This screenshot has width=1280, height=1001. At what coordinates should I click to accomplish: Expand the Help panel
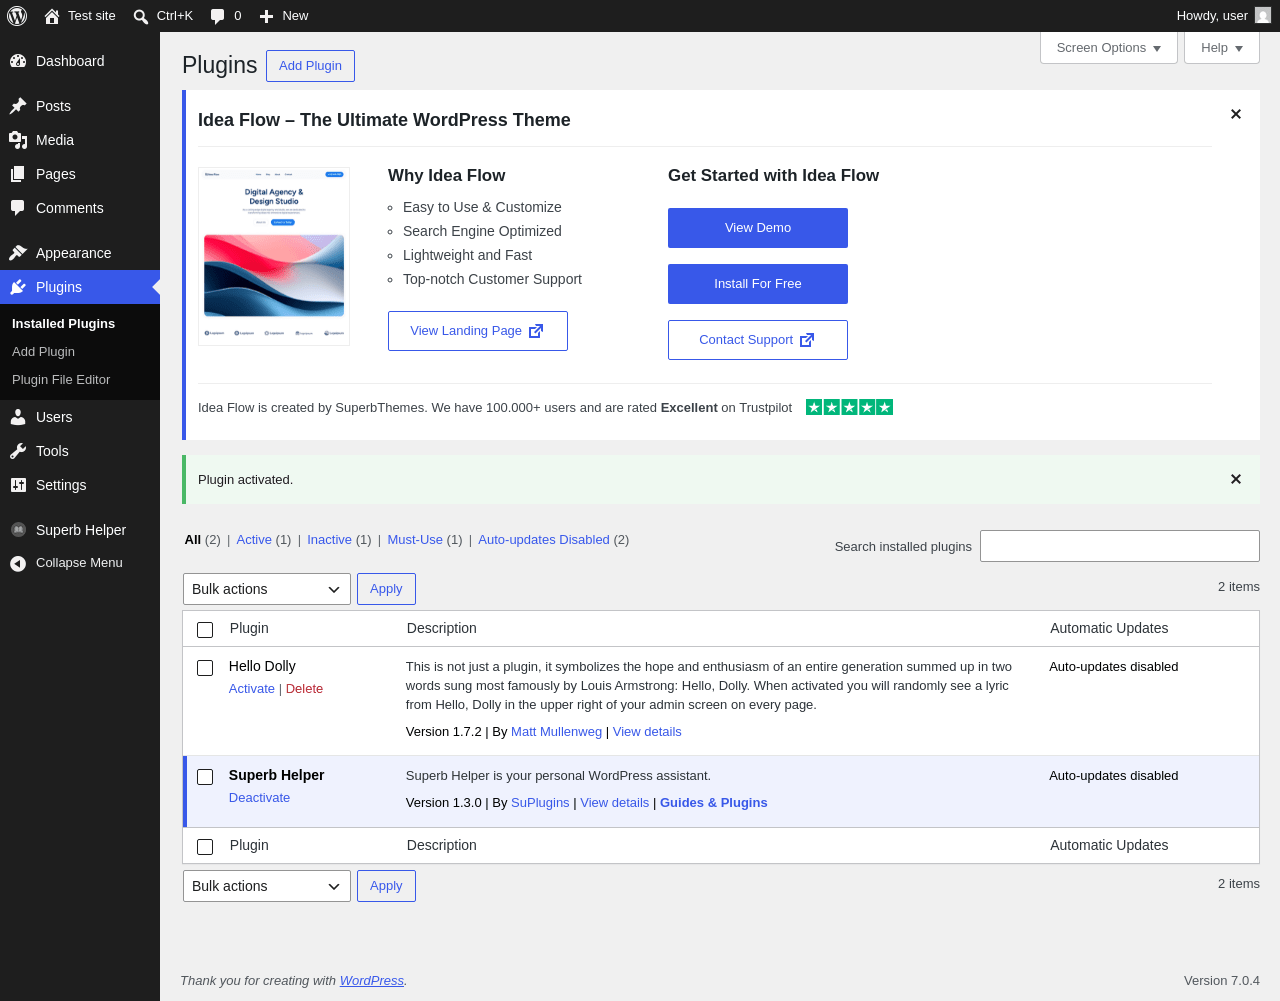[x=1222, y=48]
